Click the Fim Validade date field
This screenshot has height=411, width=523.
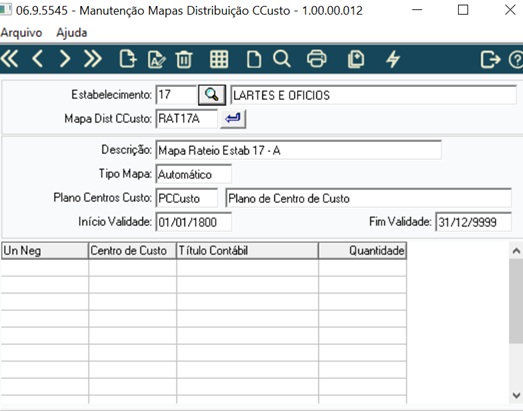point(473,222)
